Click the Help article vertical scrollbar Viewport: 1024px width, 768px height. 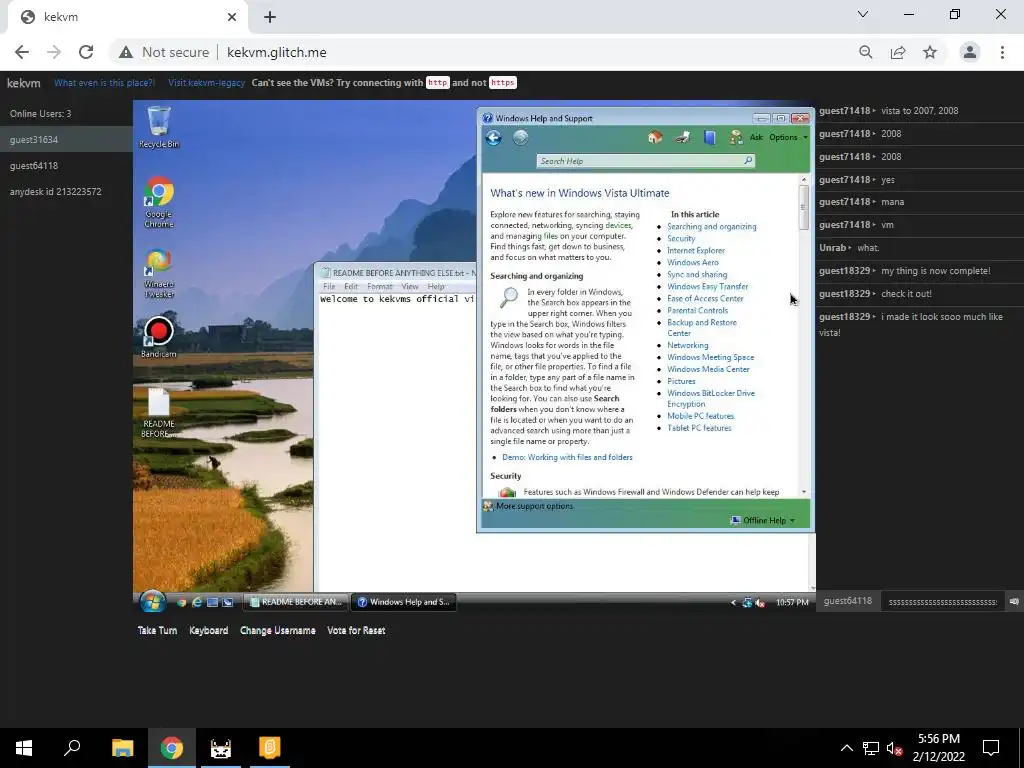[x=804, y=334]
